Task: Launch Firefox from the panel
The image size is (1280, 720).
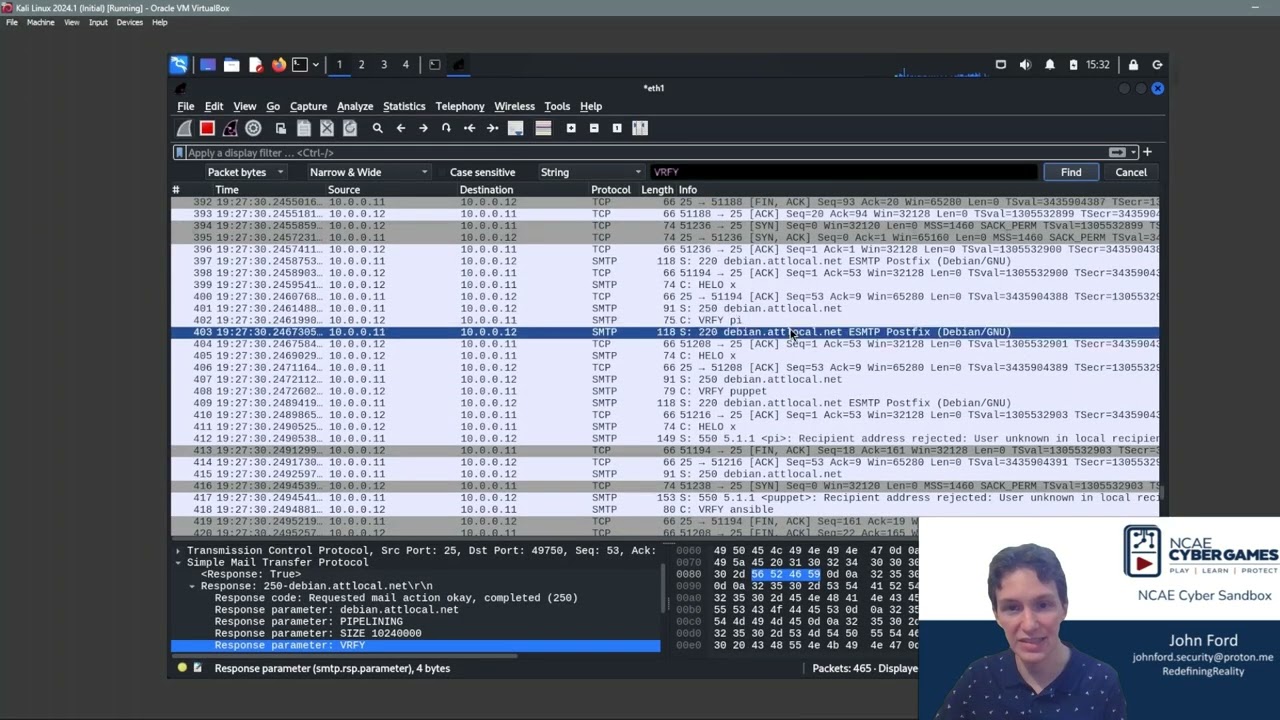Action: [x=279, y=65]
